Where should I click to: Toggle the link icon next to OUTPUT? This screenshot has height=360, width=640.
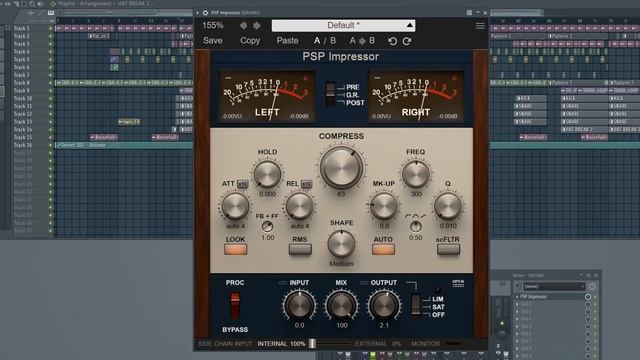click(x=363, y=283)
